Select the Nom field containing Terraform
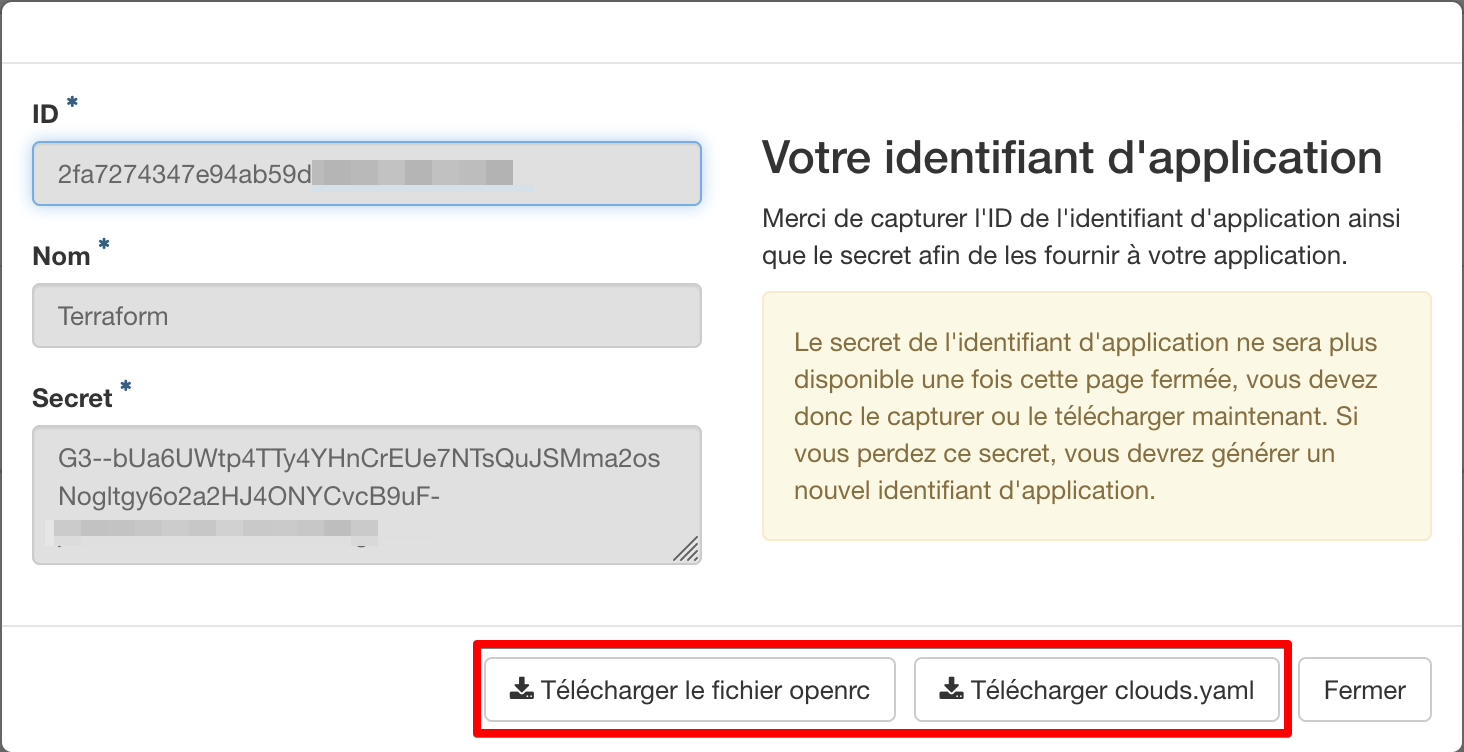This screenshot has height=752, width=1464. [366, 316]
